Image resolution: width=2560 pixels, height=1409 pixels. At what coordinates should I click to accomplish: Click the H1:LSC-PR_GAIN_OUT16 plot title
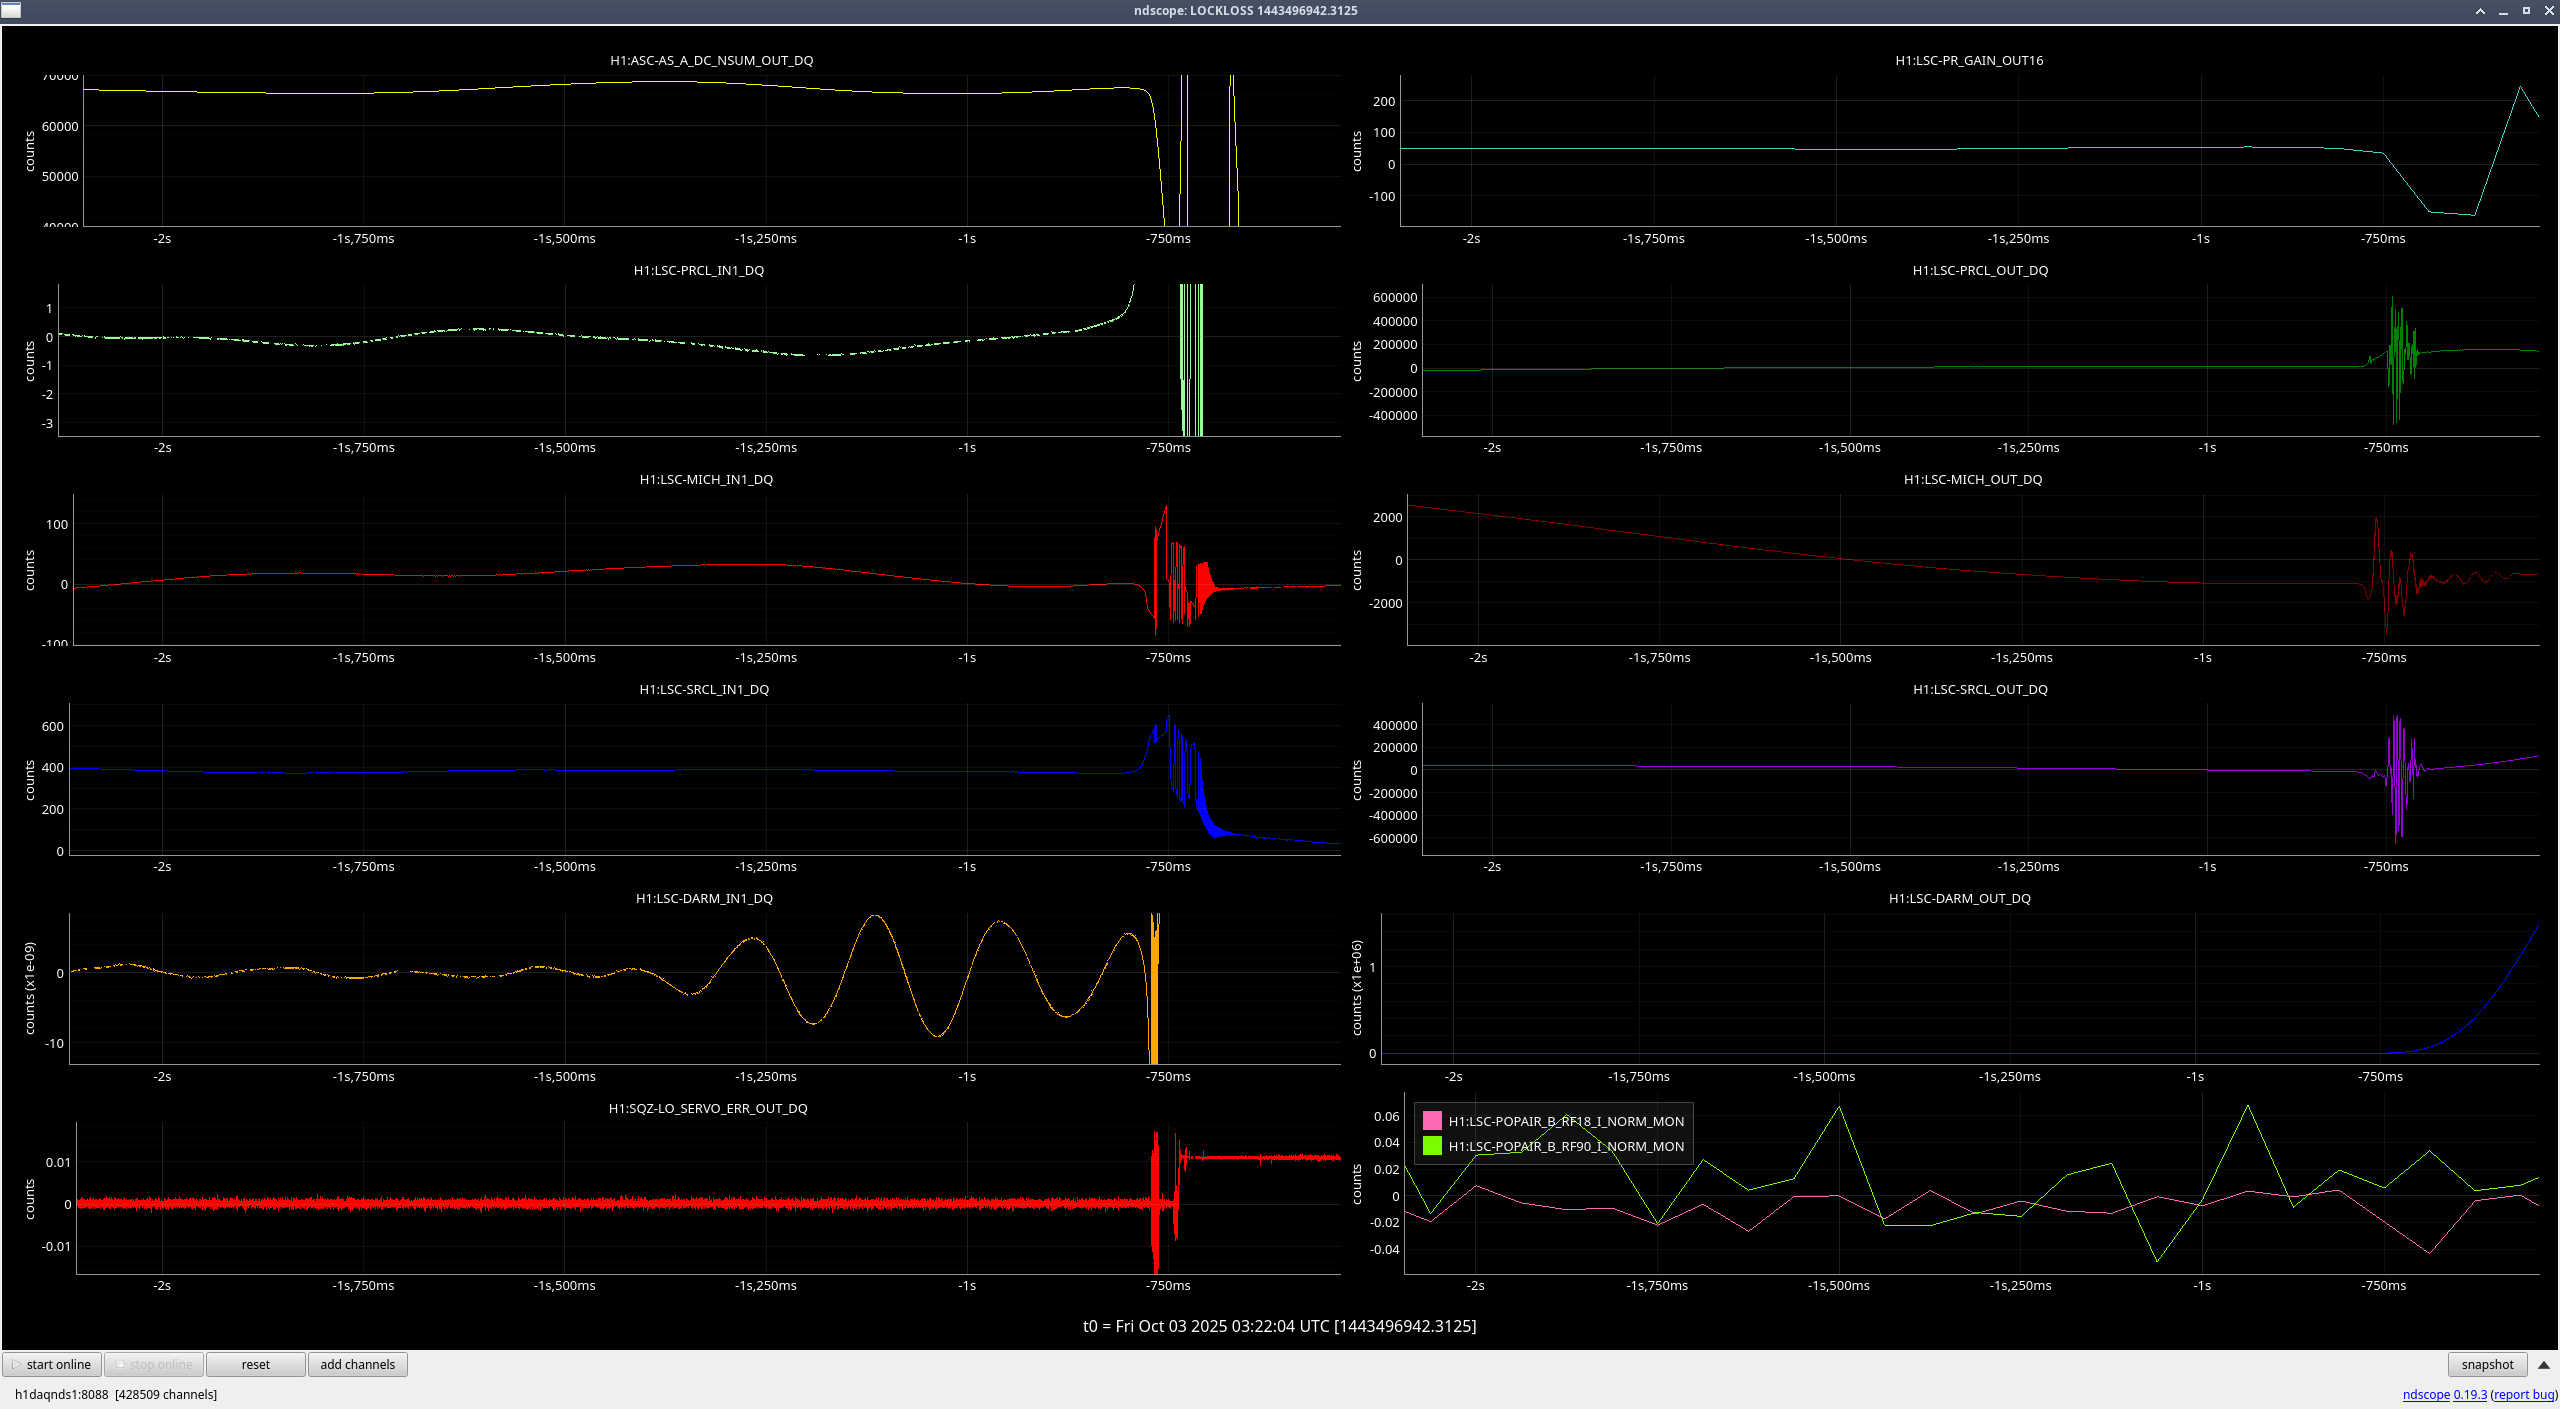click(1969, 60)
